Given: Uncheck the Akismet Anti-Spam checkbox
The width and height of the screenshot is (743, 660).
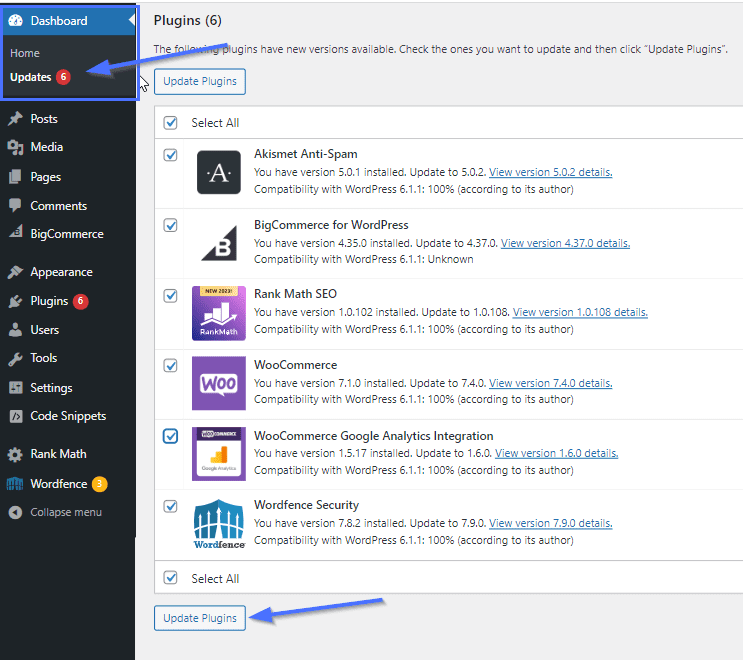Looking at the screenshot, I should (171, 155).
